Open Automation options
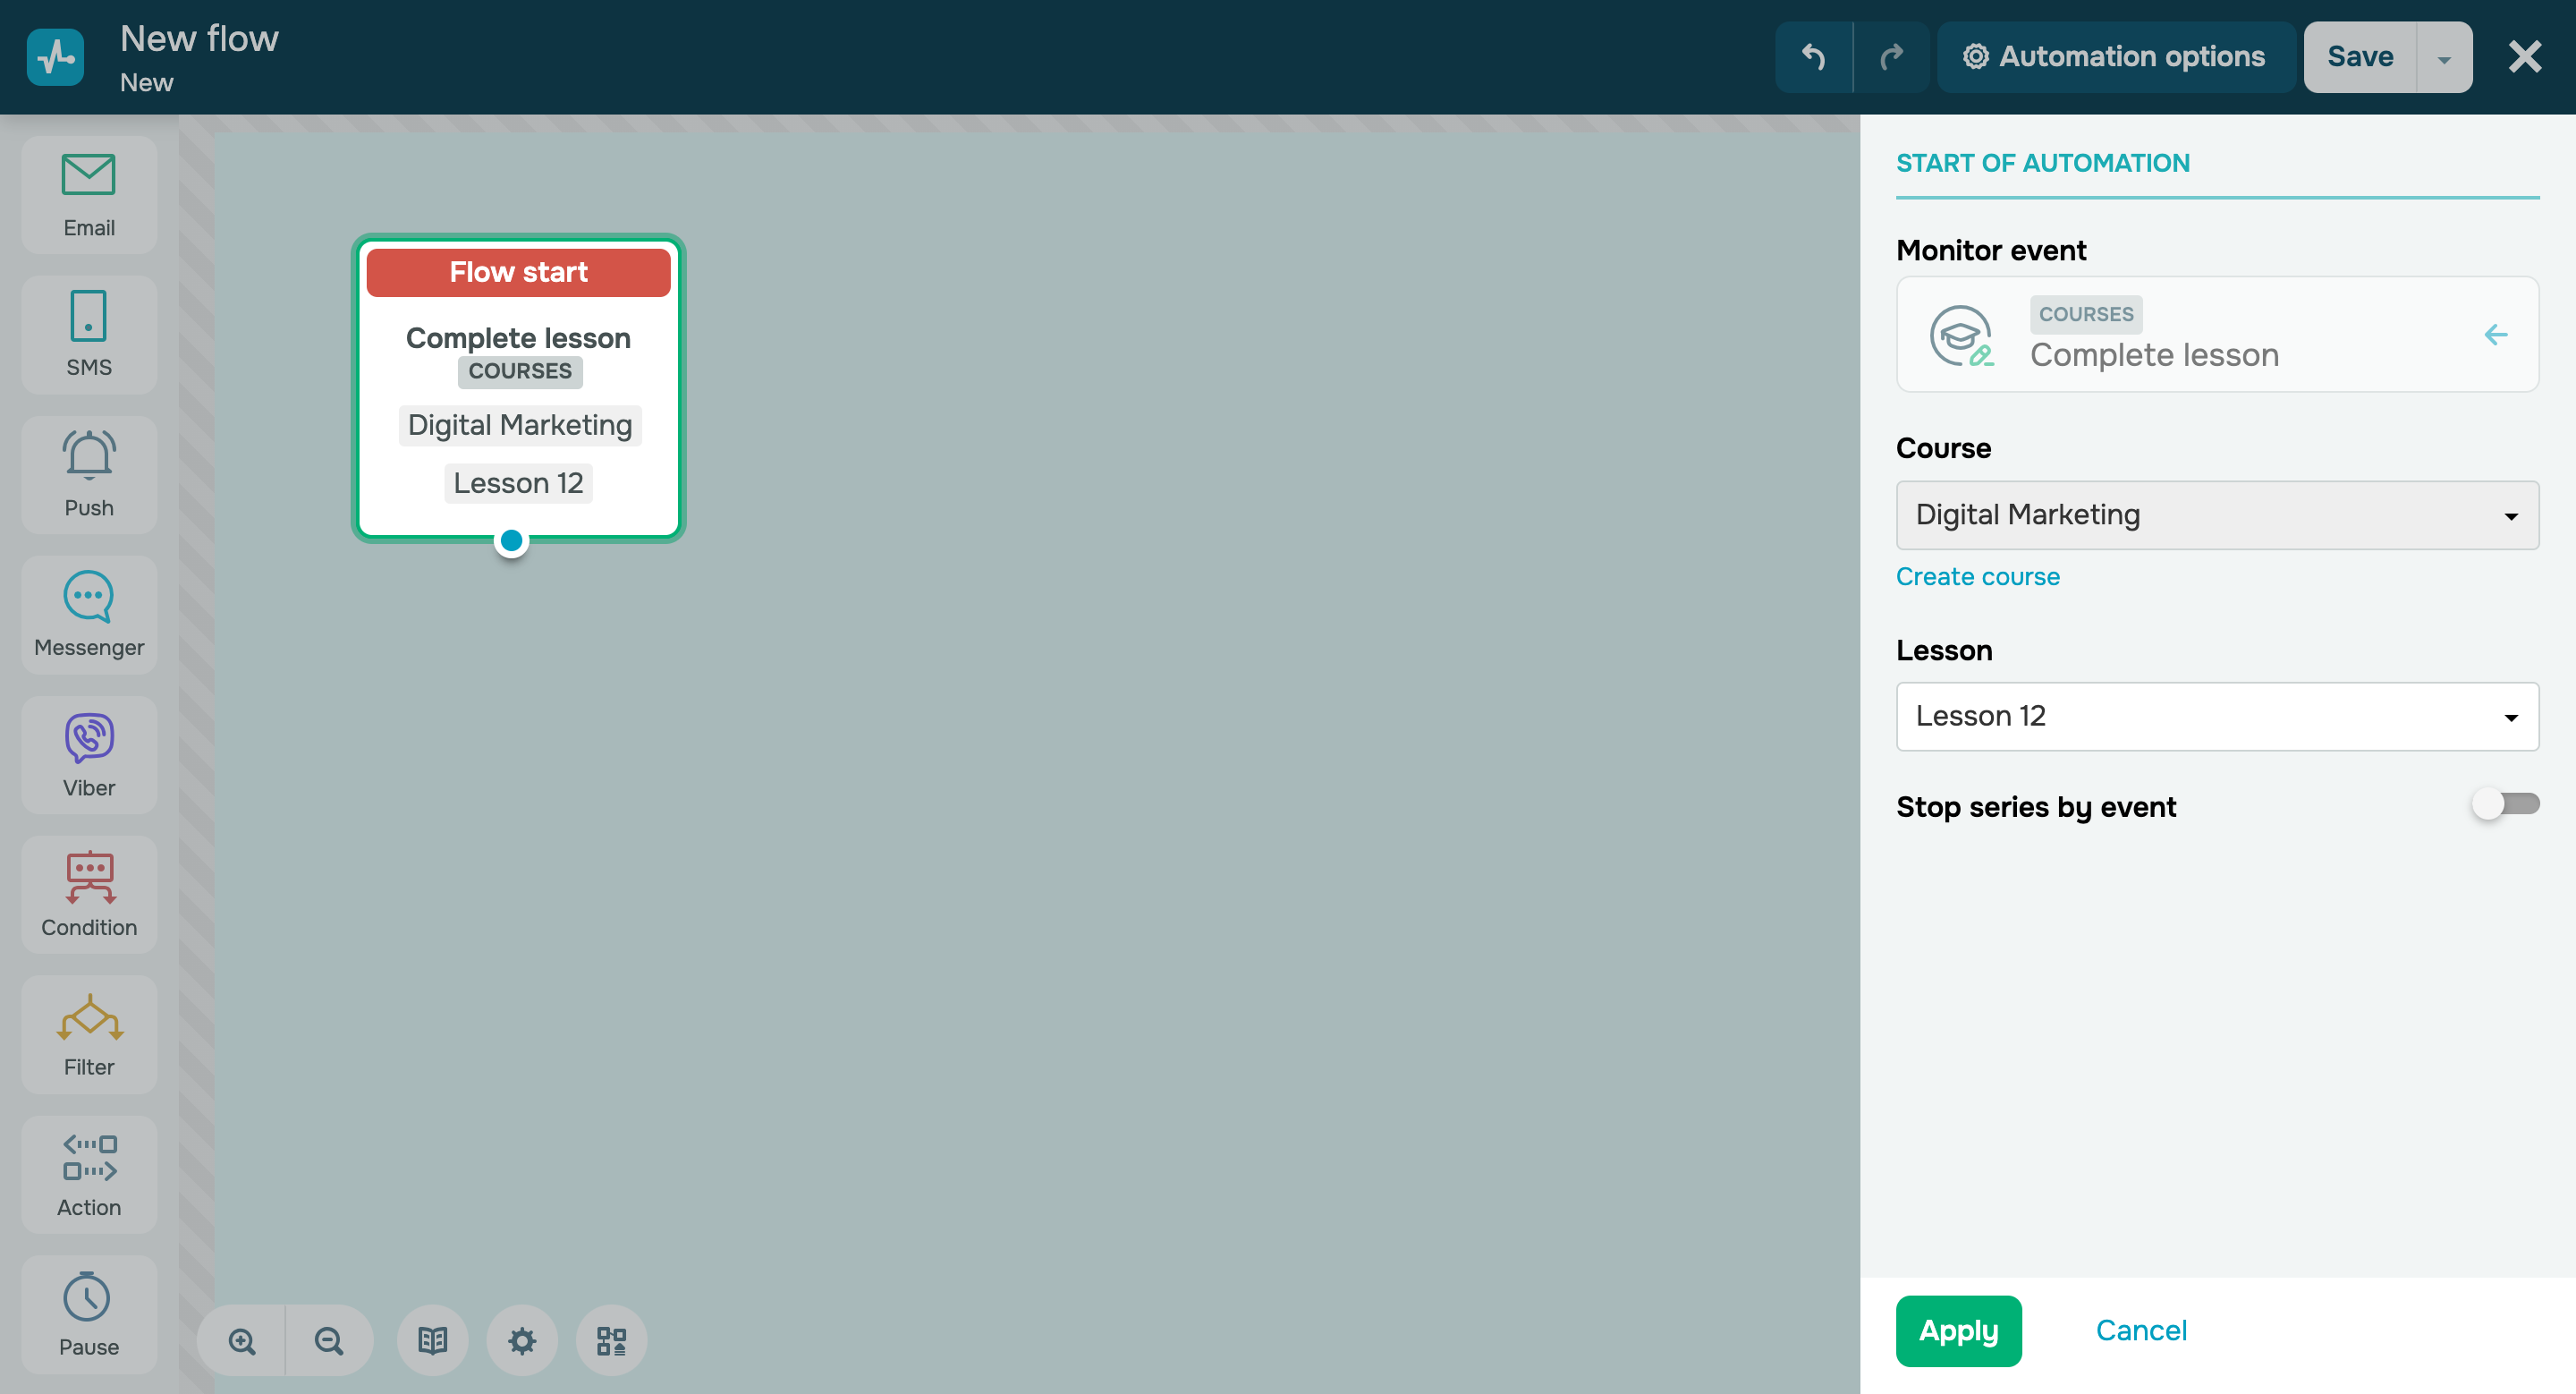Image resolution: width=2576 pixels, height=1394 pixels. coord(2116,56)
